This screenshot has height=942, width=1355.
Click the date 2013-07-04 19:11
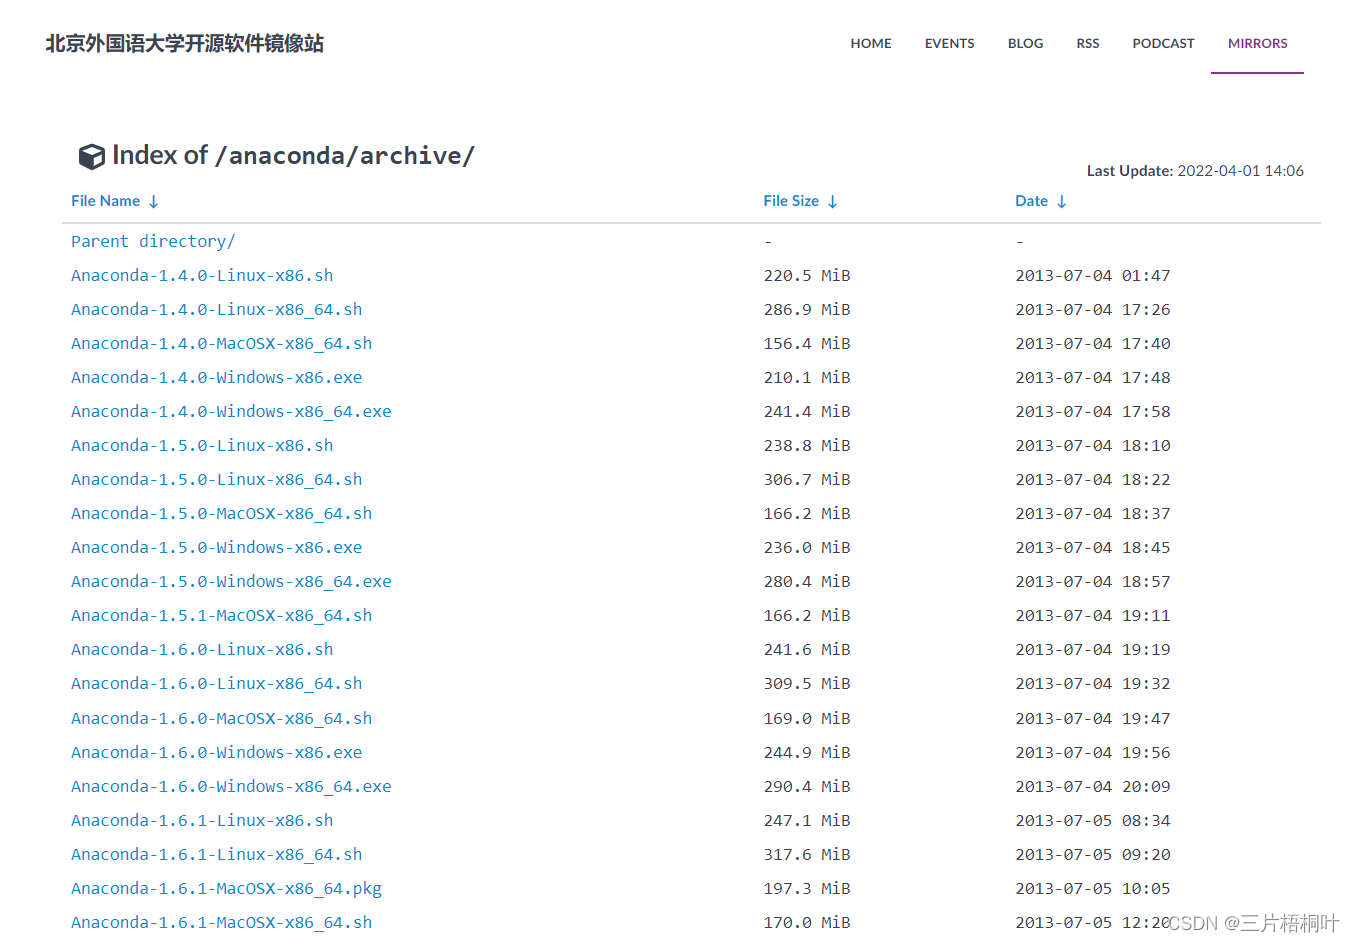tap(1093, 615)
